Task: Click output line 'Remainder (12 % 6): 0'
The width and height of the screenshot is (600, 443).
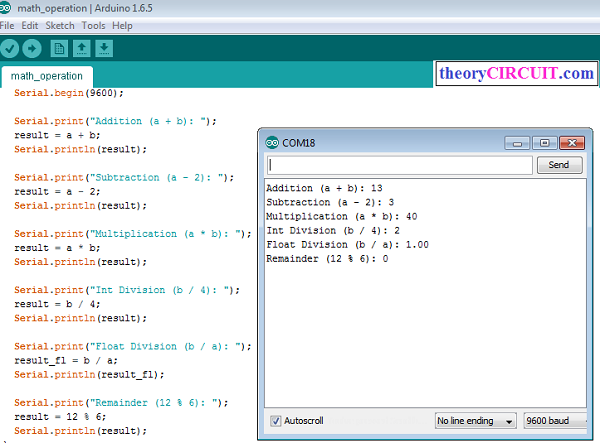Action: [327, 259]
